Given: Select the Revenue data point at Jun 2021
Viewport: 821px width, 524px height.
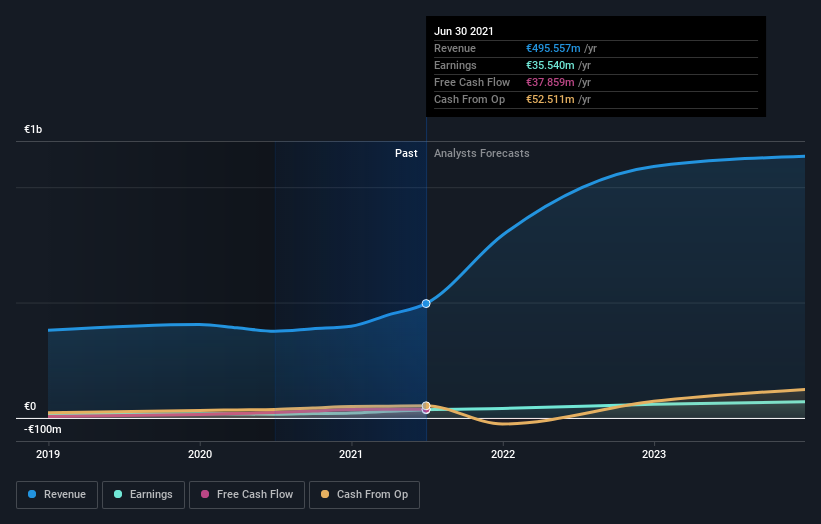Looking at the screenshot, I should (x=426, y=304).
